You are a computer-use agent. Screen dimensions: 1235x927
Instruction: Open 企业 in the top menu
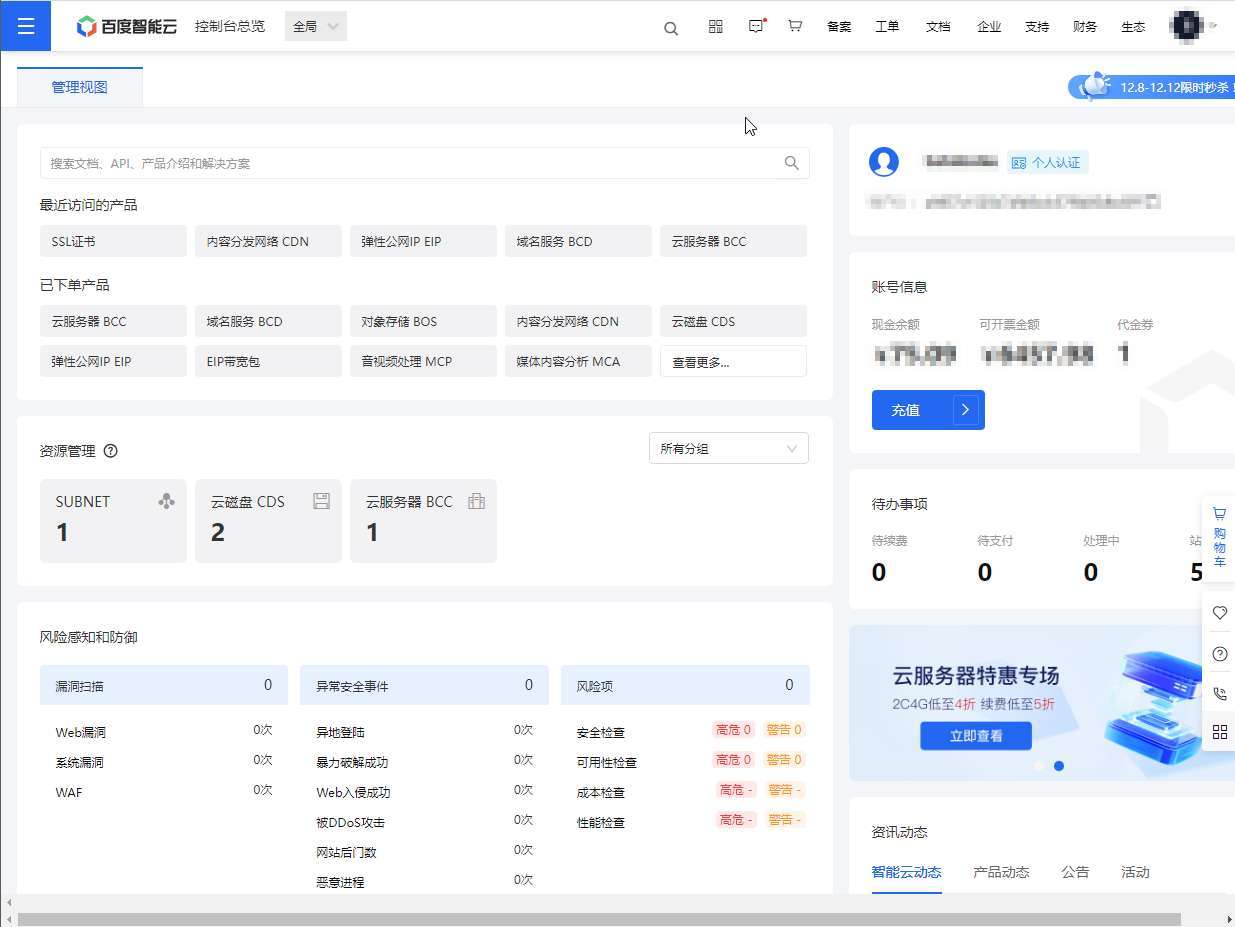click(x=989, y=27)
